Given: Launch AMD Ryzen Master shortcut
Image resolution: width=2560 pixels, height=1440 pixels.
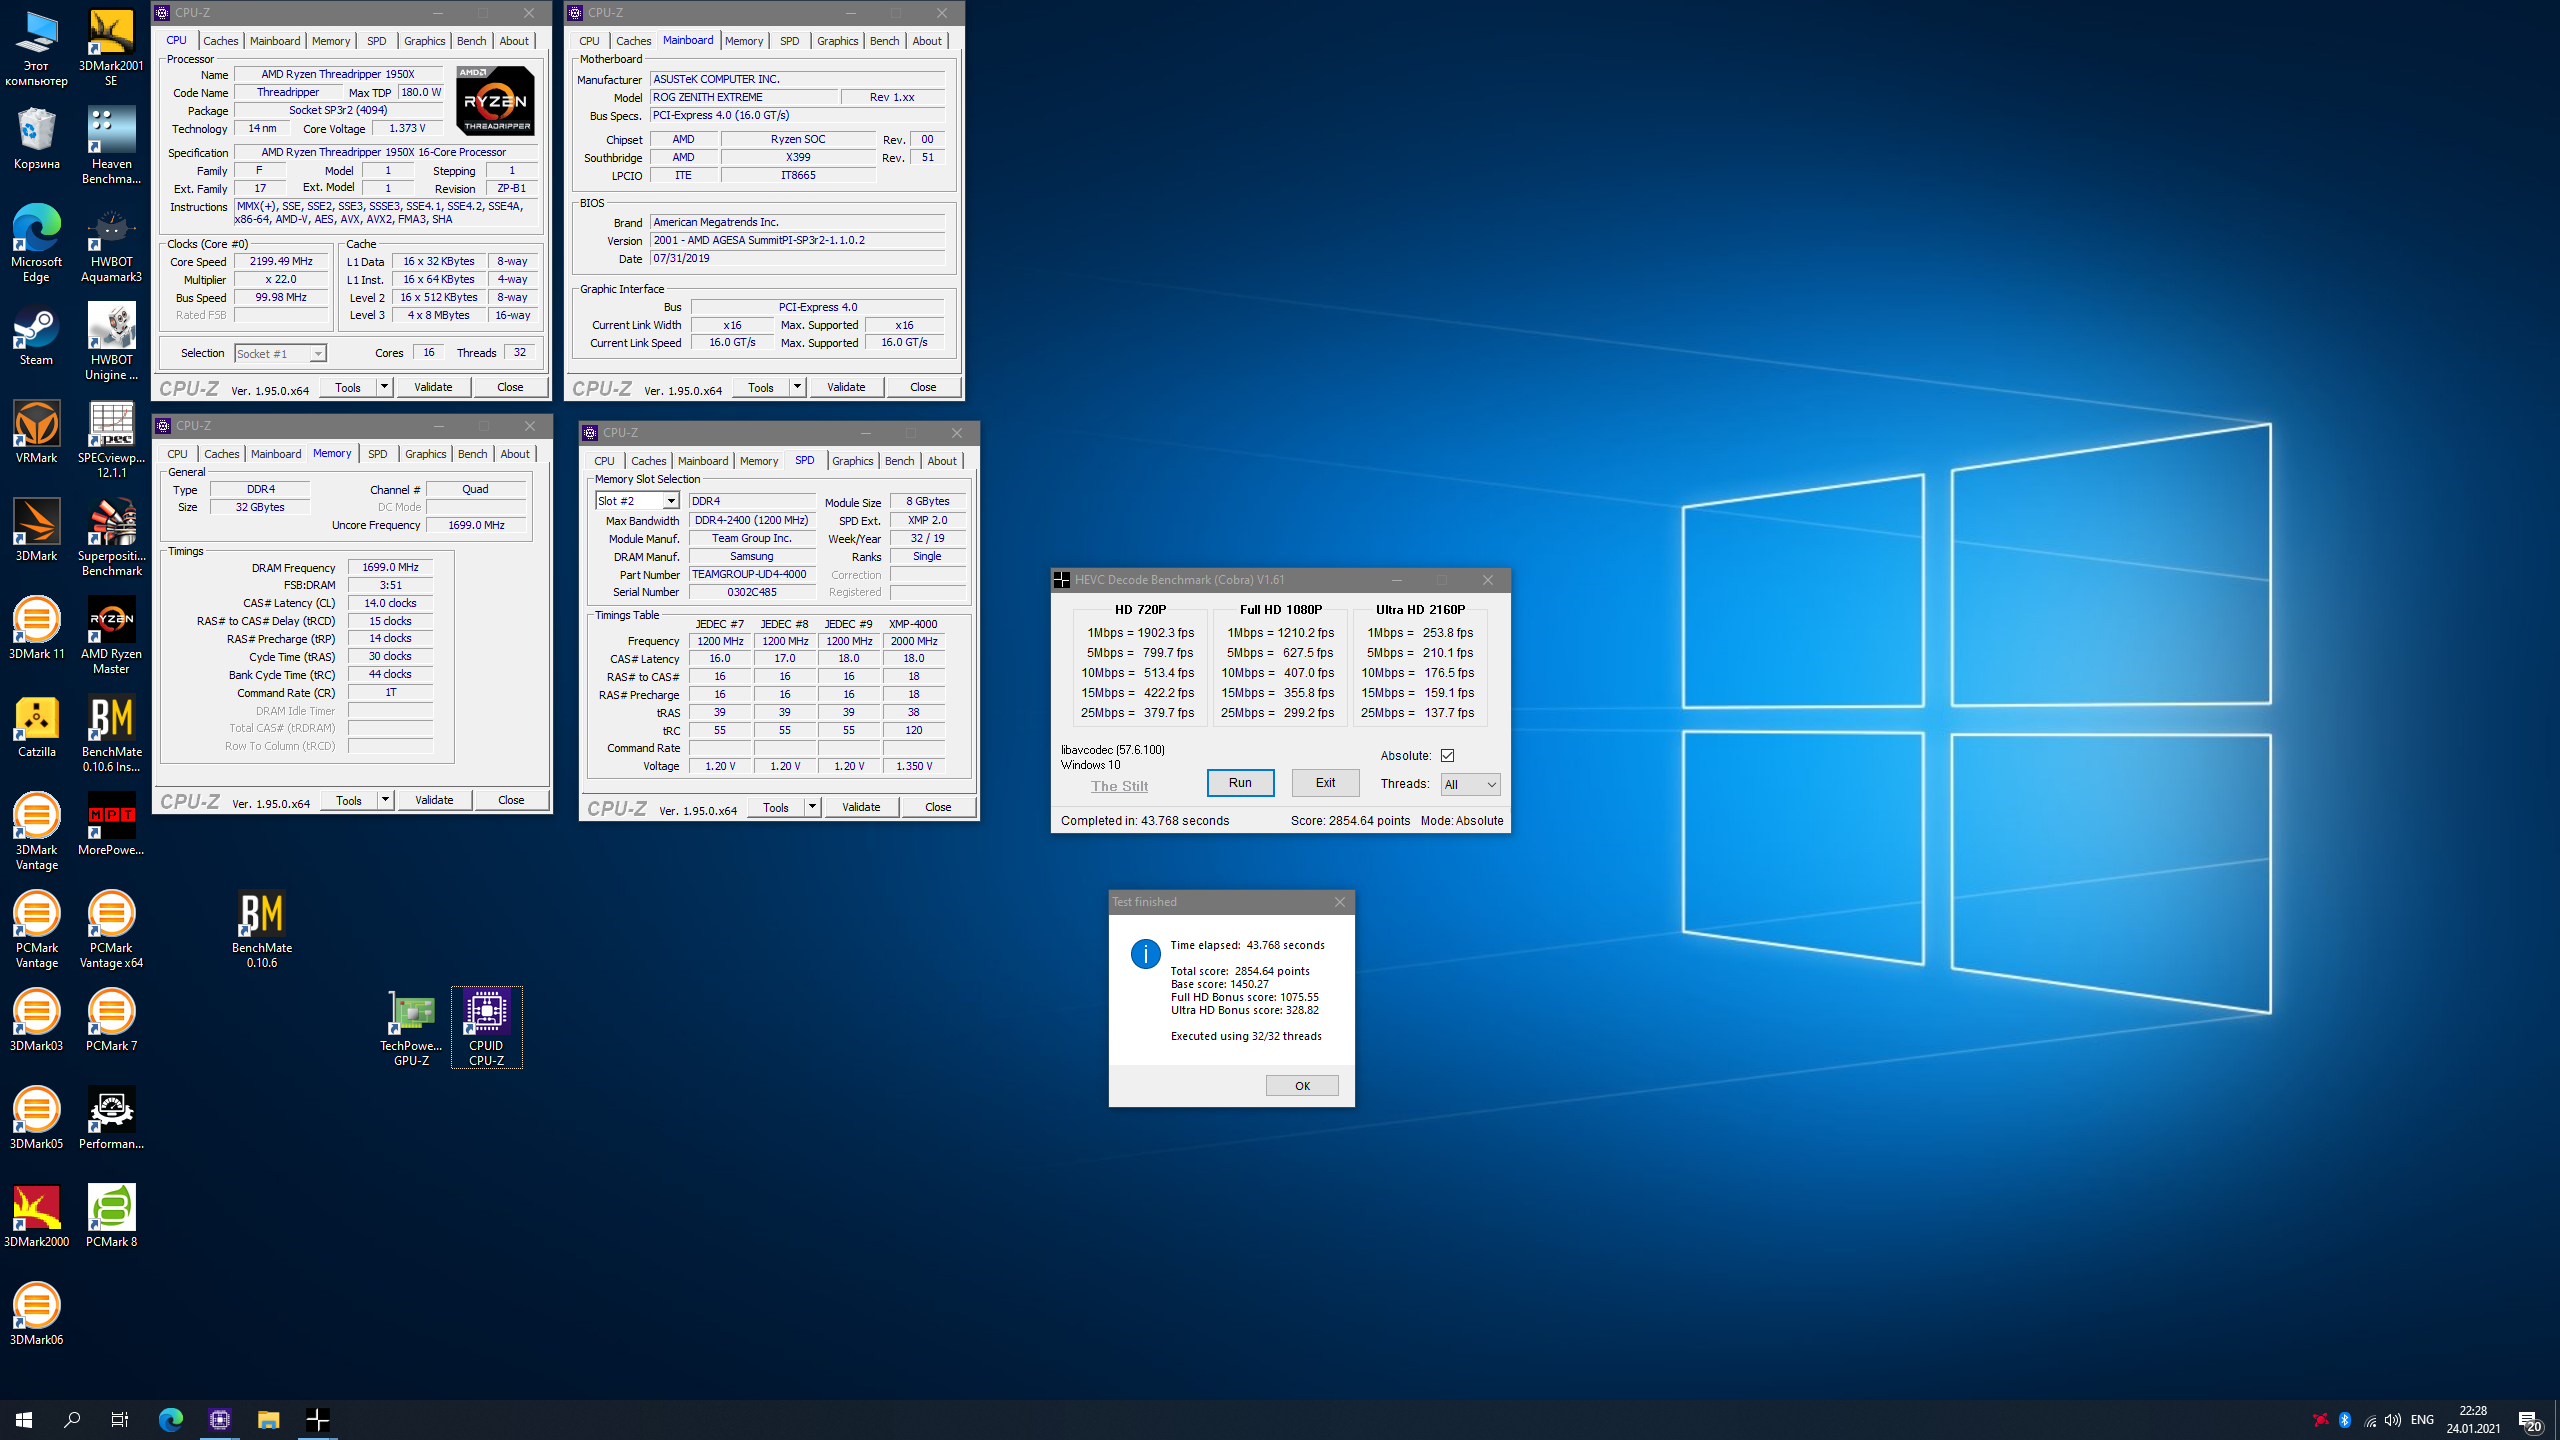Looking at the screenshot, I should pyautogui.click(x=111, y=636).
